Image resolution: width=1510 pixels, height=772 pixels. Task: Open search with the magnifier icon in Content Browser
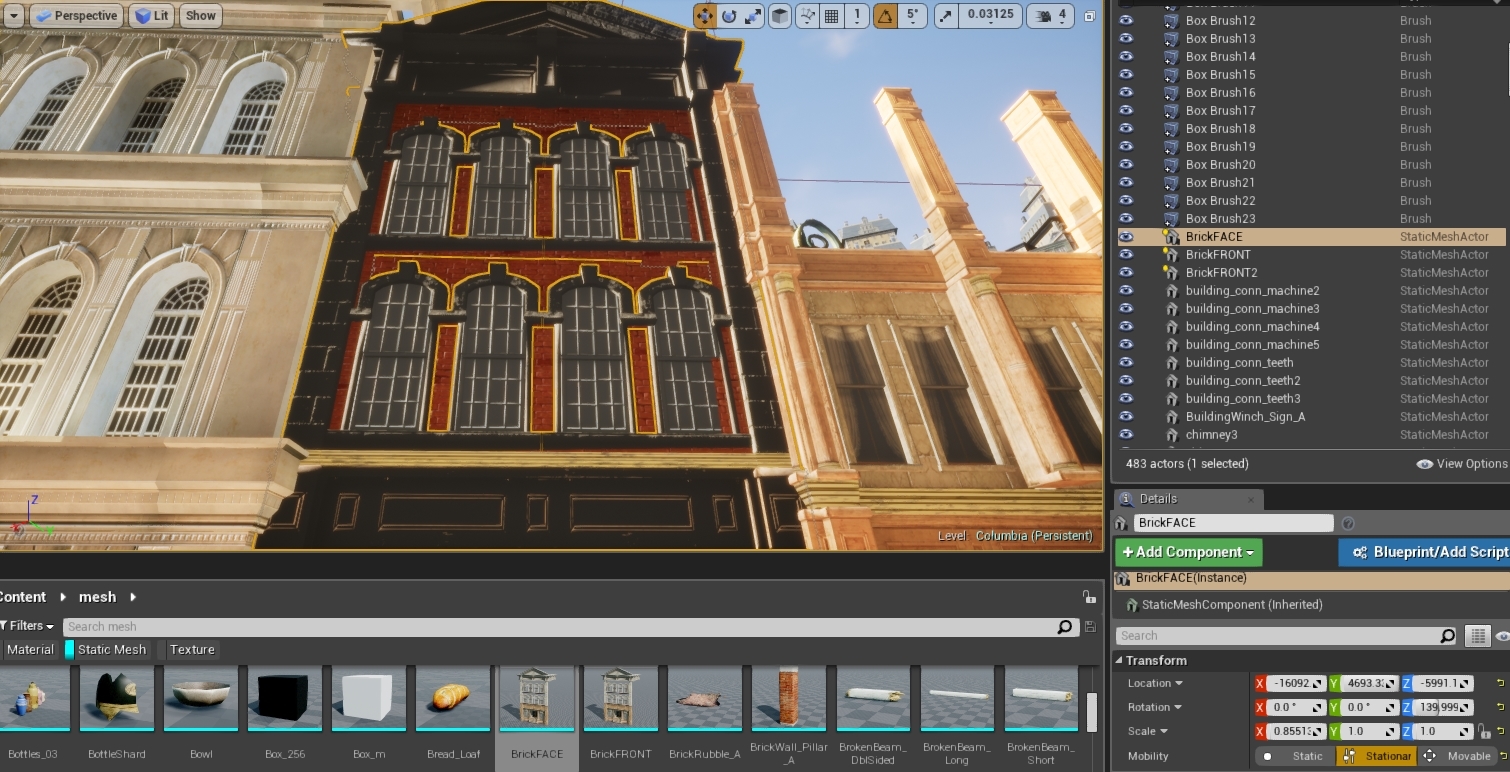(x=1065, y=626)
